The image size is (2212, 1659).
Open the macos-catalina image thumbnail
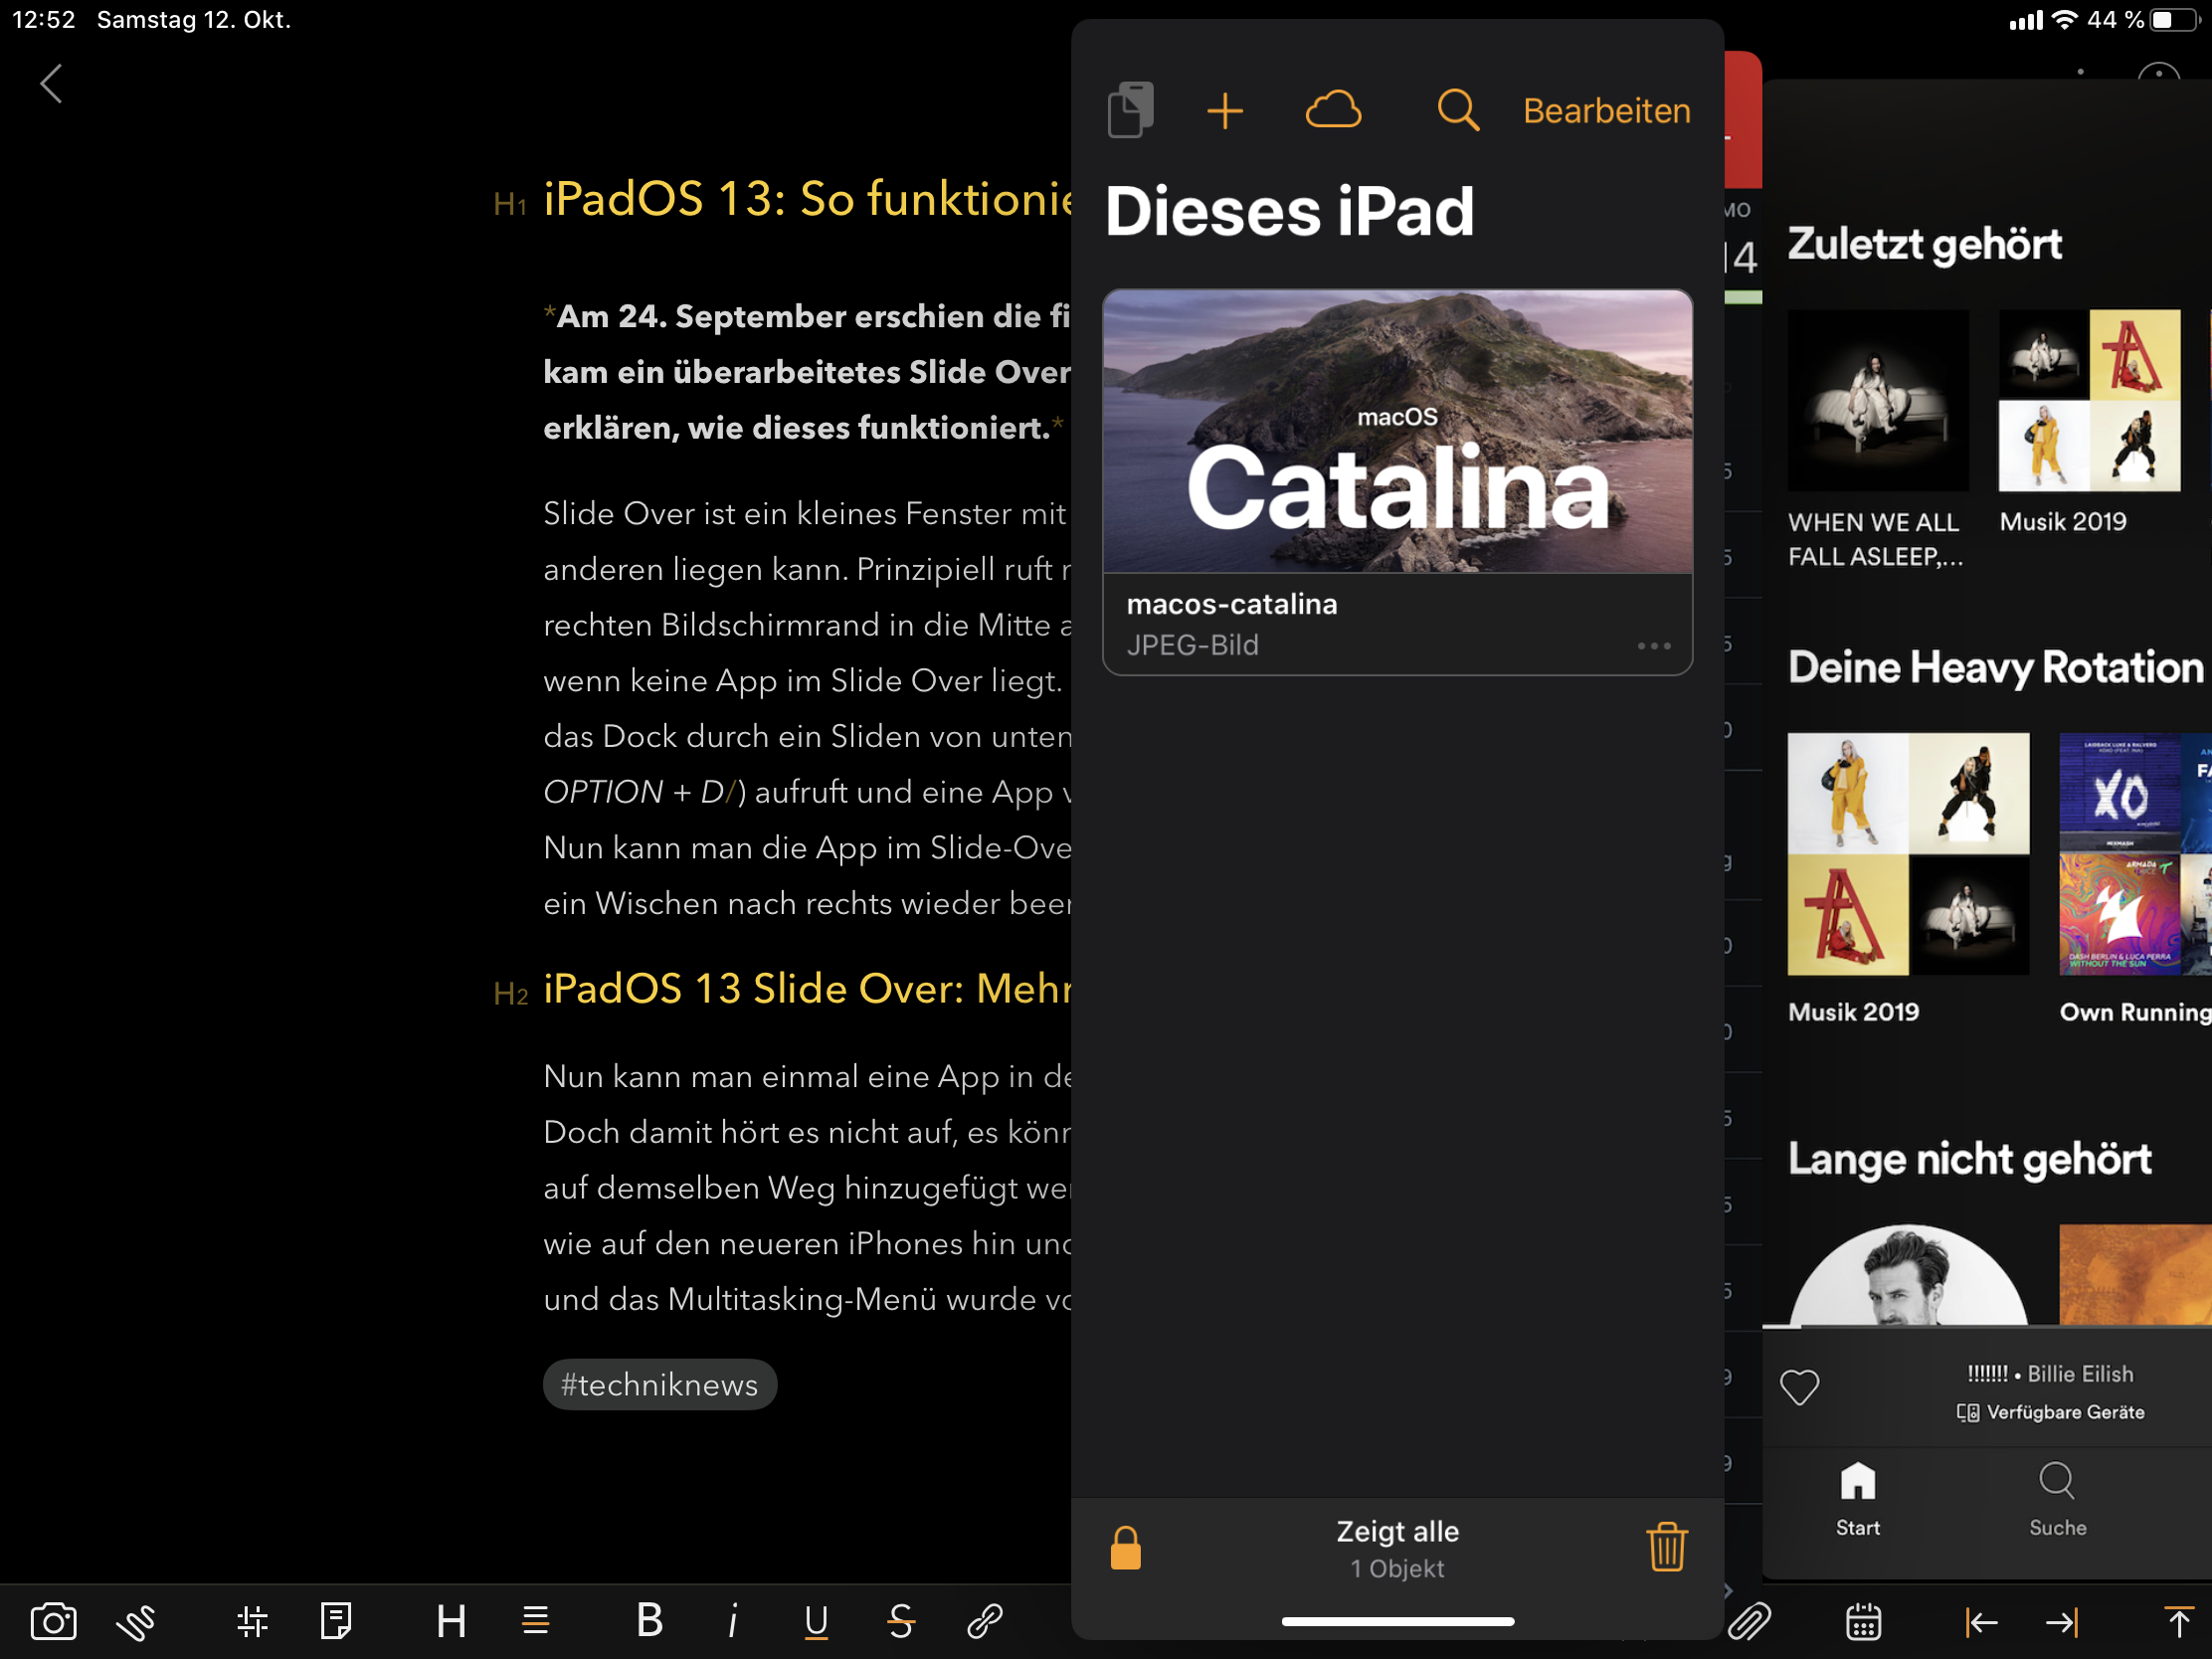tap(1397, 432)
